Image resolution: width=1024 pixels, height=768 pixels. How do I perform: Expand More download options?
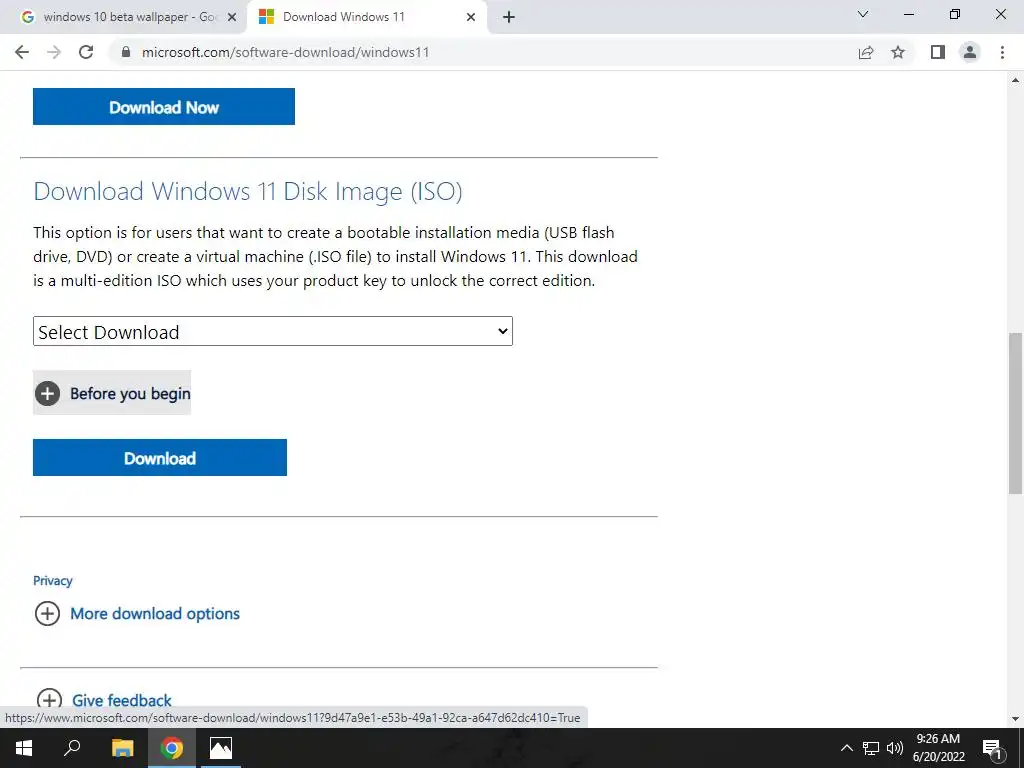click(x=137, y=614)
